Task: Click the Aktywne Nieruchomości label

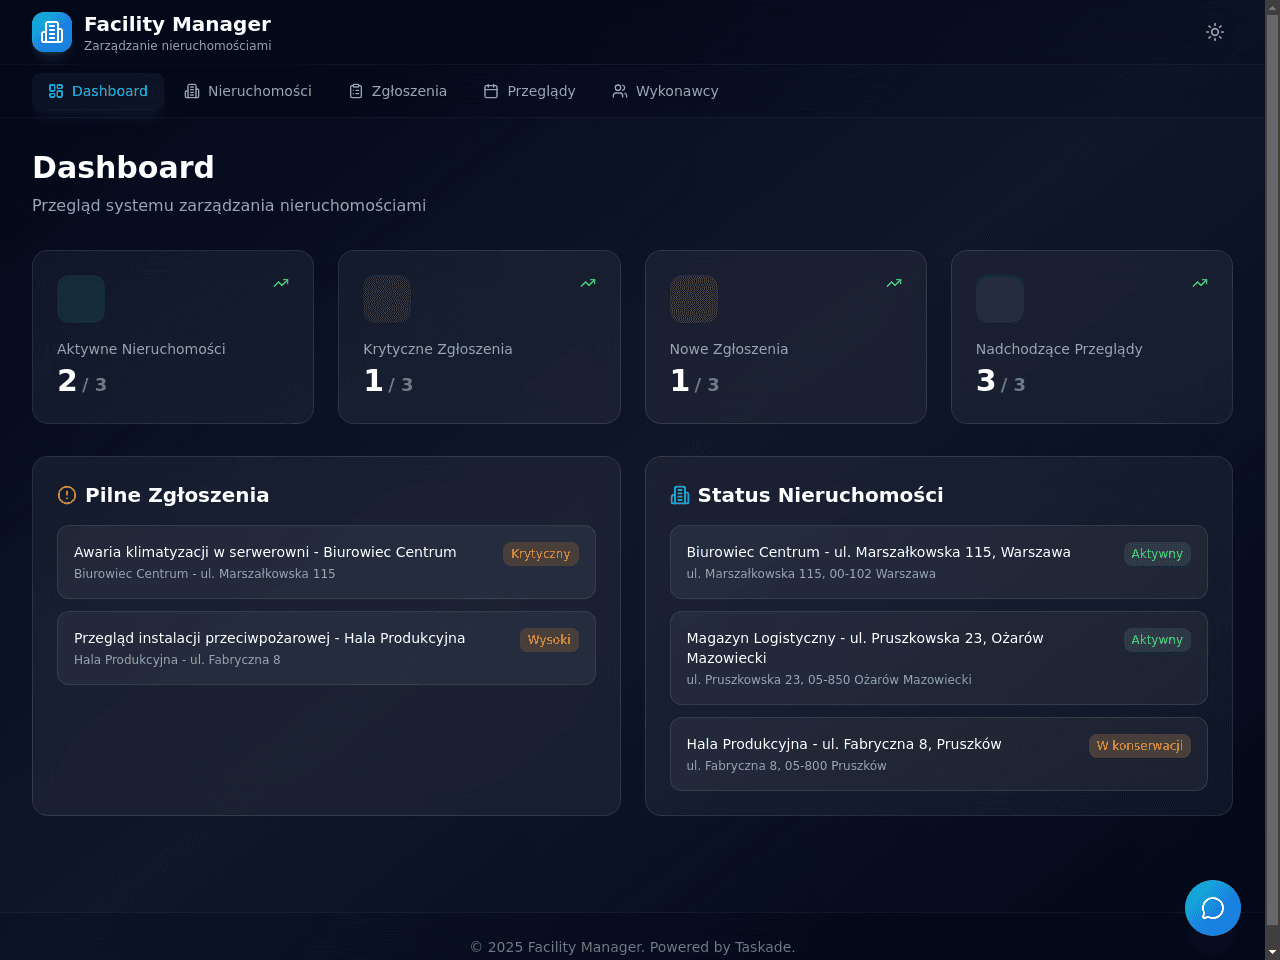Action: (141, 349)
